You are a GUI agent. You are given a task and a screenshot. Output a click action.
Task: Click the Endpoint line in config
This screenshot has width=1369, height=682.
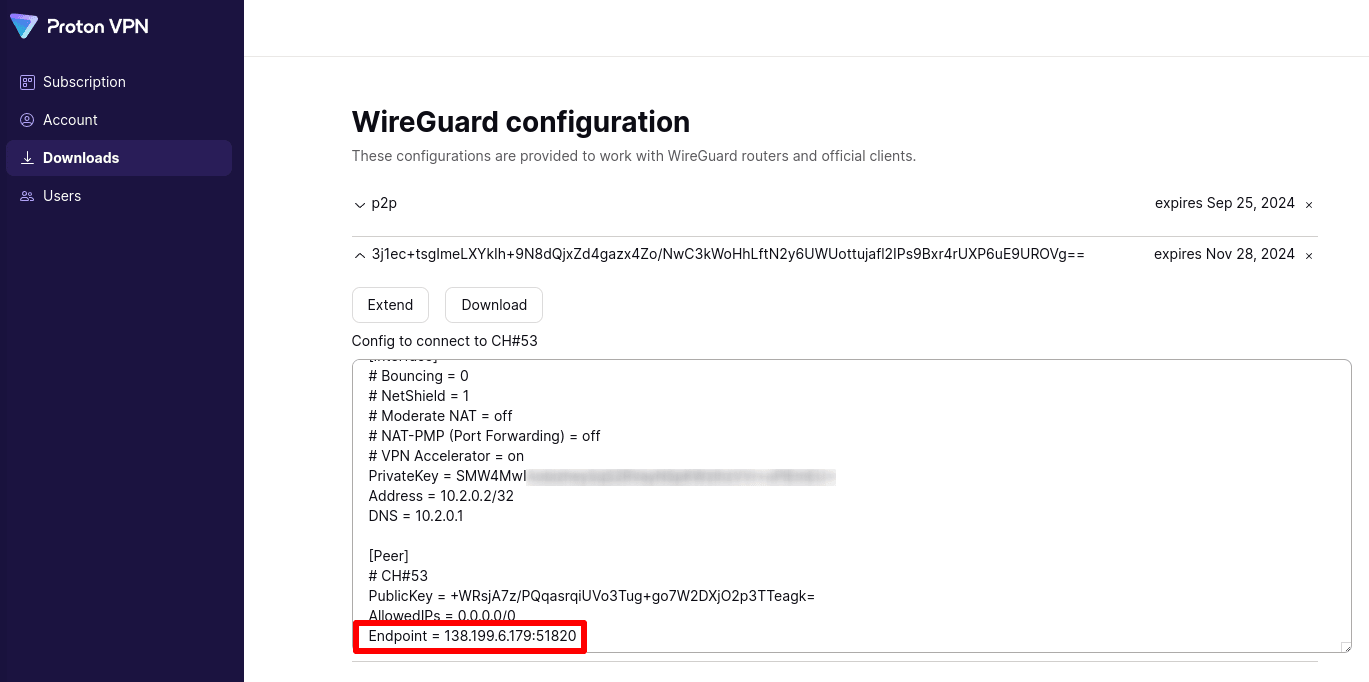tap(472, 636)
